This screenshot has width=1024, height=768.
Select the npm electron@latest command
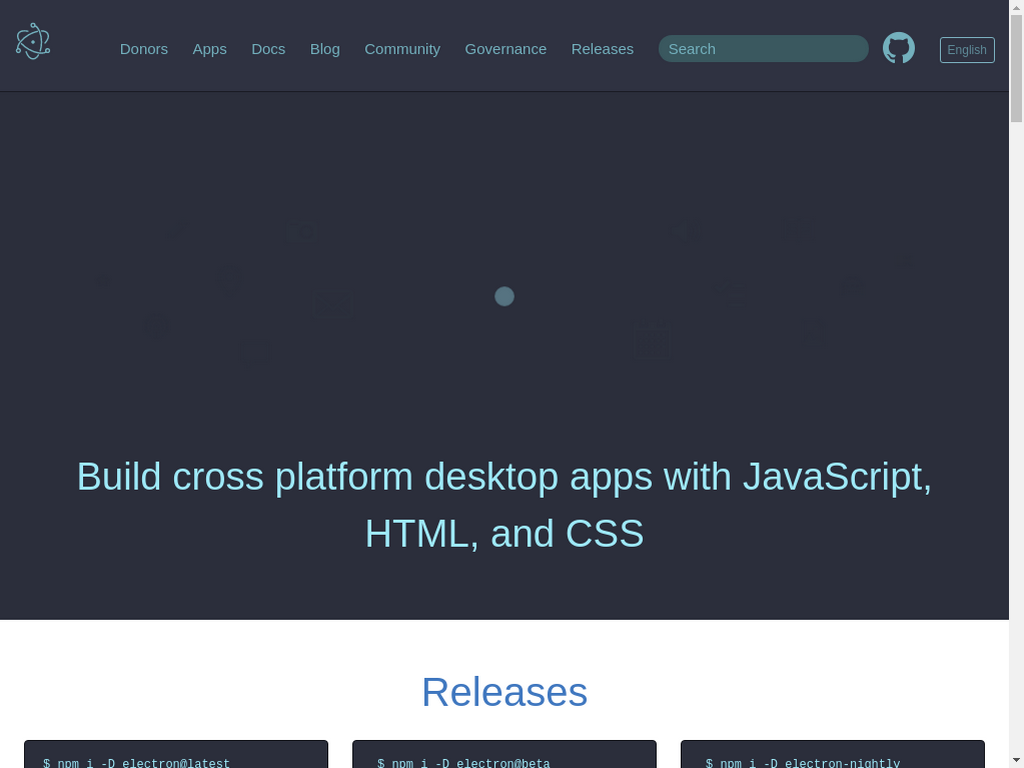[x=136, y=763]
